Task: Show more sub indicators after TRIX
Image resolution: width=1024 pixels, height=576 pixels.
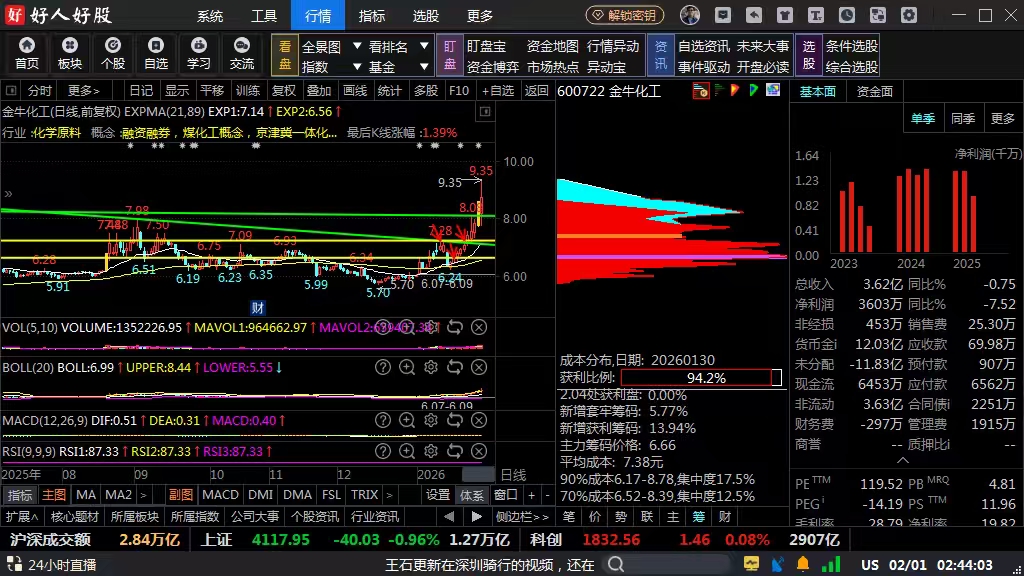Action: (389, 495)
